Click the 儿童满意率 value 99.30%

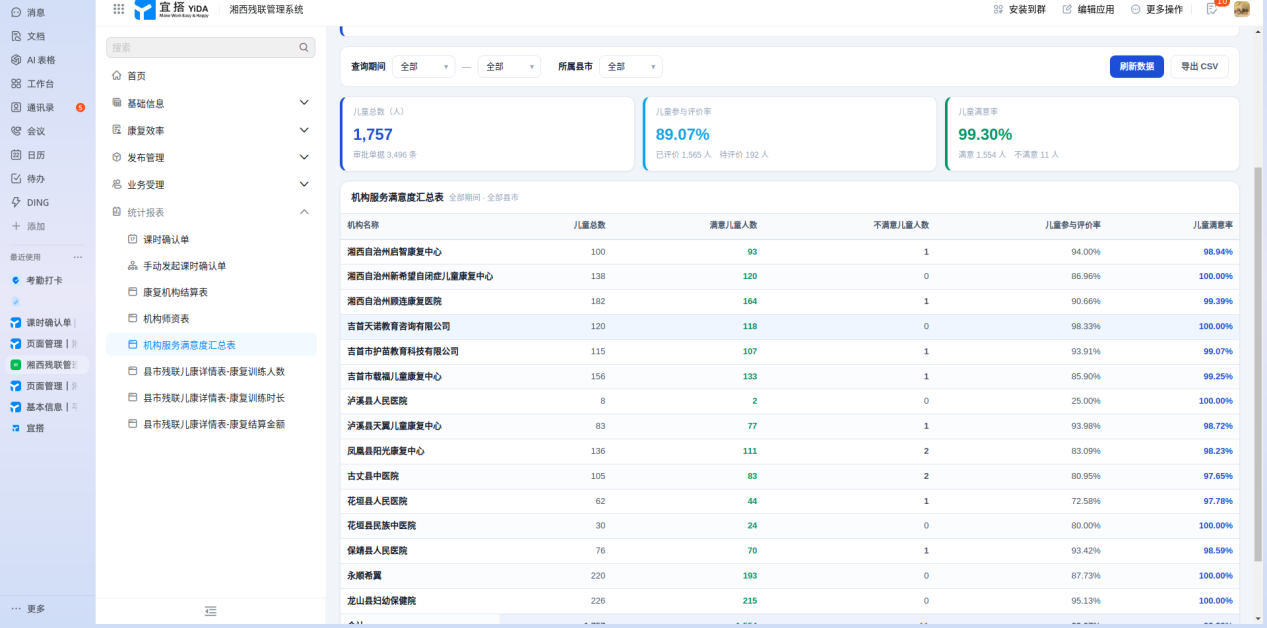(985, 134)
